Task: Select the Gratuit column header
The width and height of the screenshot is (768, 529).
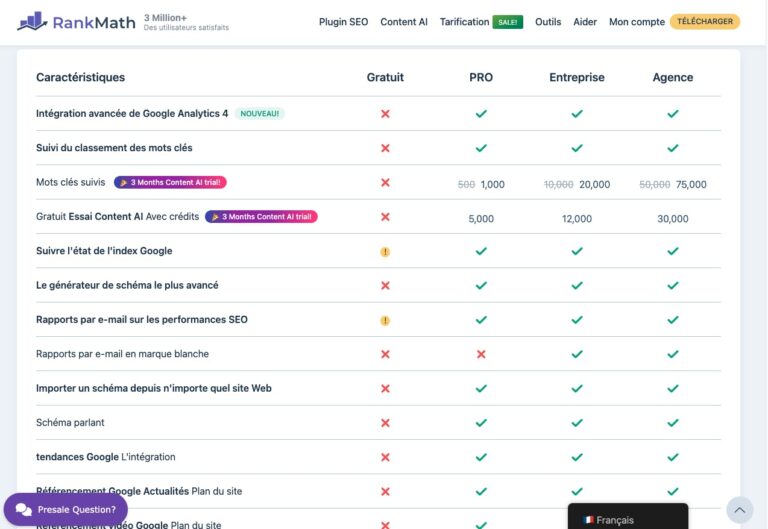Action: (x=385, y=77)
